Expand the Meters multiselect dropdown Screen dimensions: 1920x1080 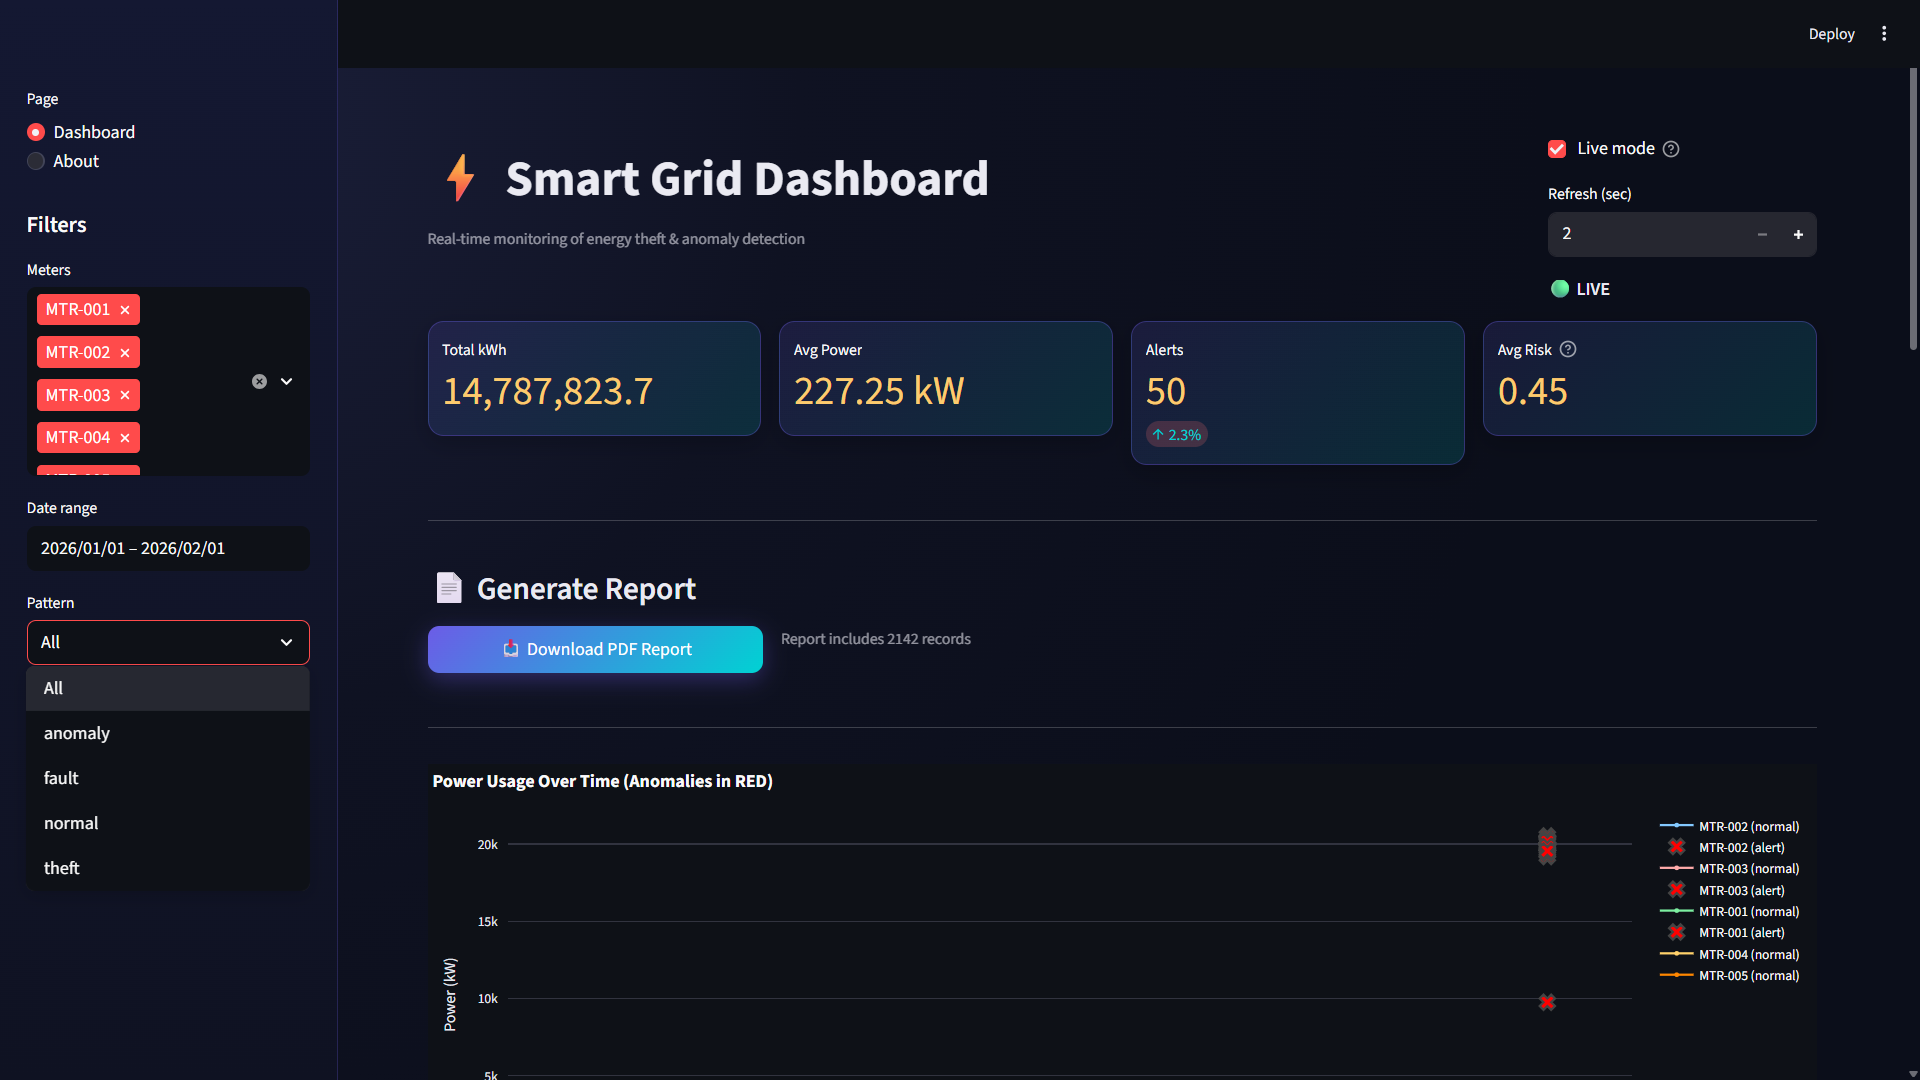pyautogui.click(x=286, y=381)
